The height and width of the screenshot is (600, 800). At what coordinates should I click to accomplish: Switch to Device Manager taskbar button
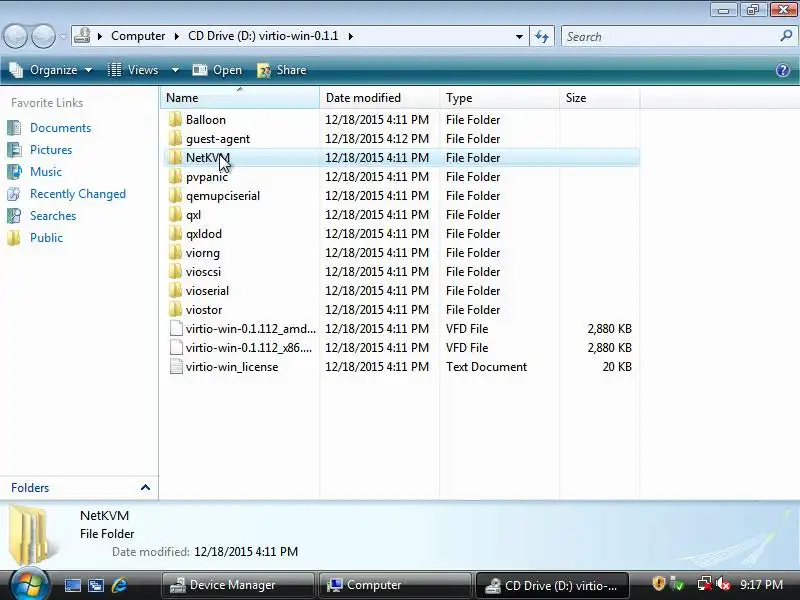(238, 585)
